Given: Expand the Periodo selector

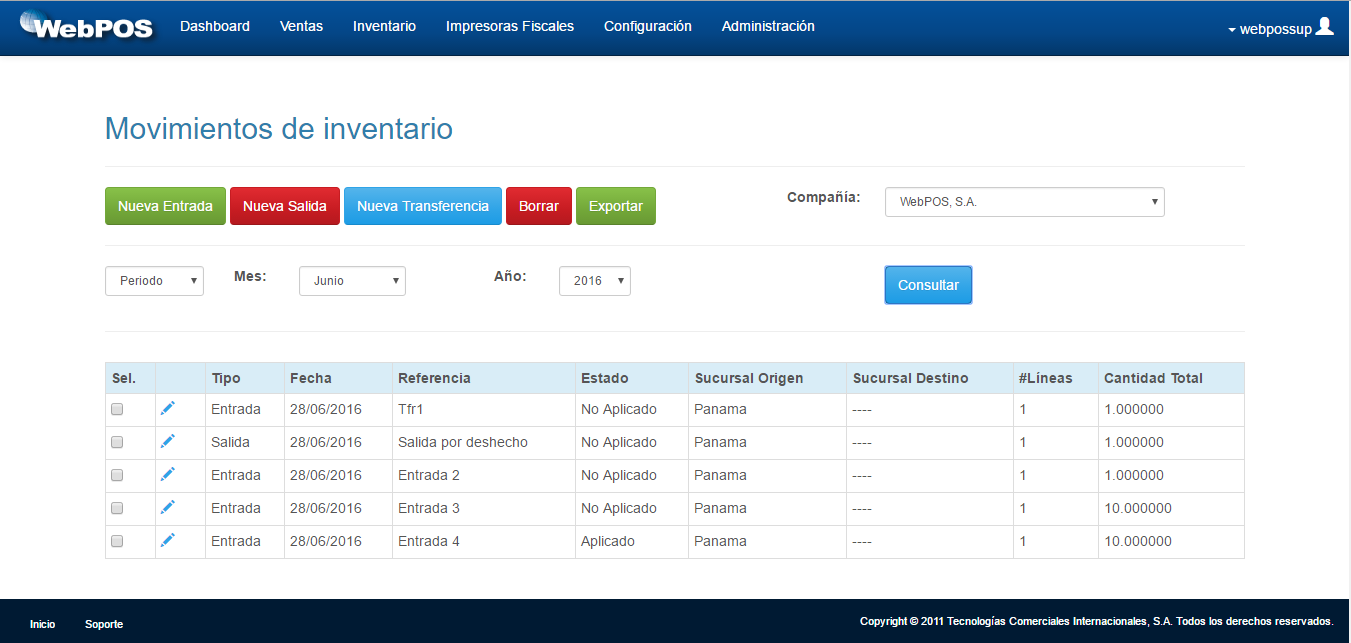Looking at the screenshot, I should (153, 281).
